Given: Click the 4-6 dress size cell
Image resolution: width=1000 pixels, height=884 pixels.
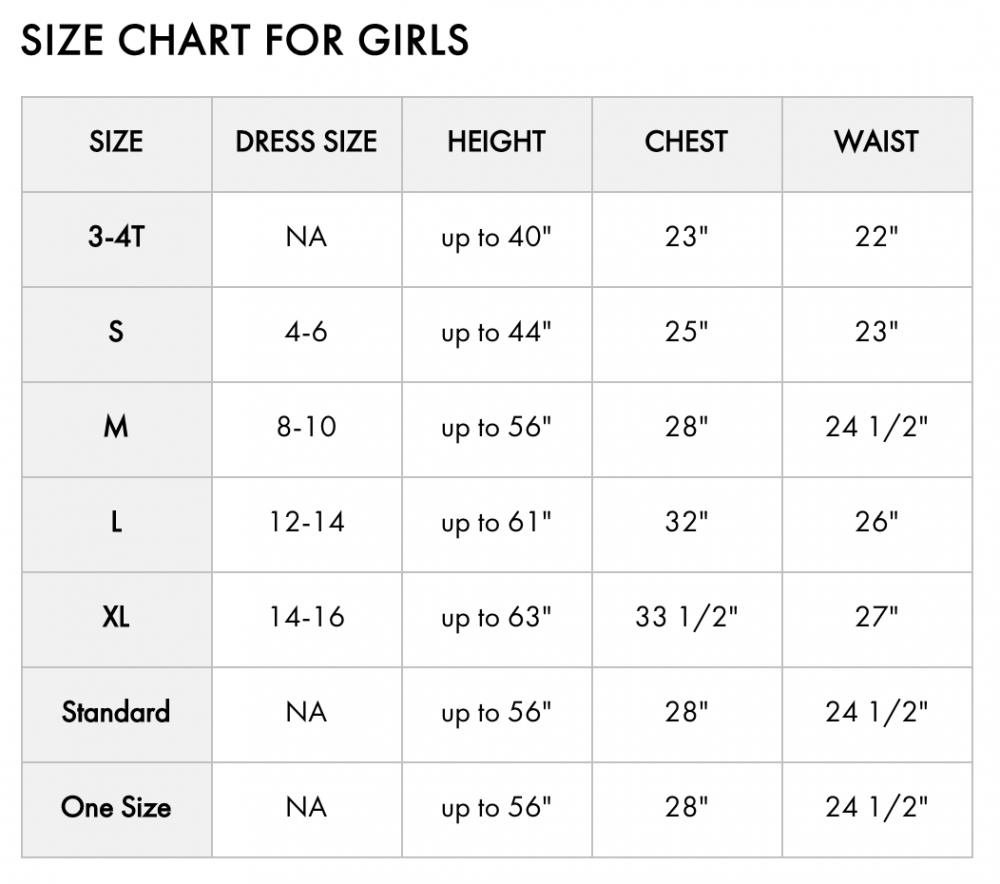Looking at the screenshot, I should pos(306,332).
